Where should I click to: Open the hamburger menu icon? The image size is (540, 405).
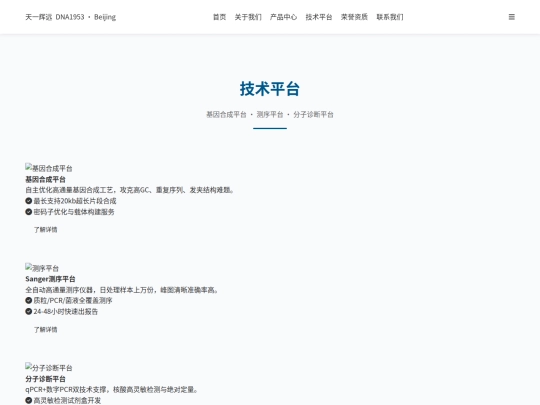tap(511, 17)
